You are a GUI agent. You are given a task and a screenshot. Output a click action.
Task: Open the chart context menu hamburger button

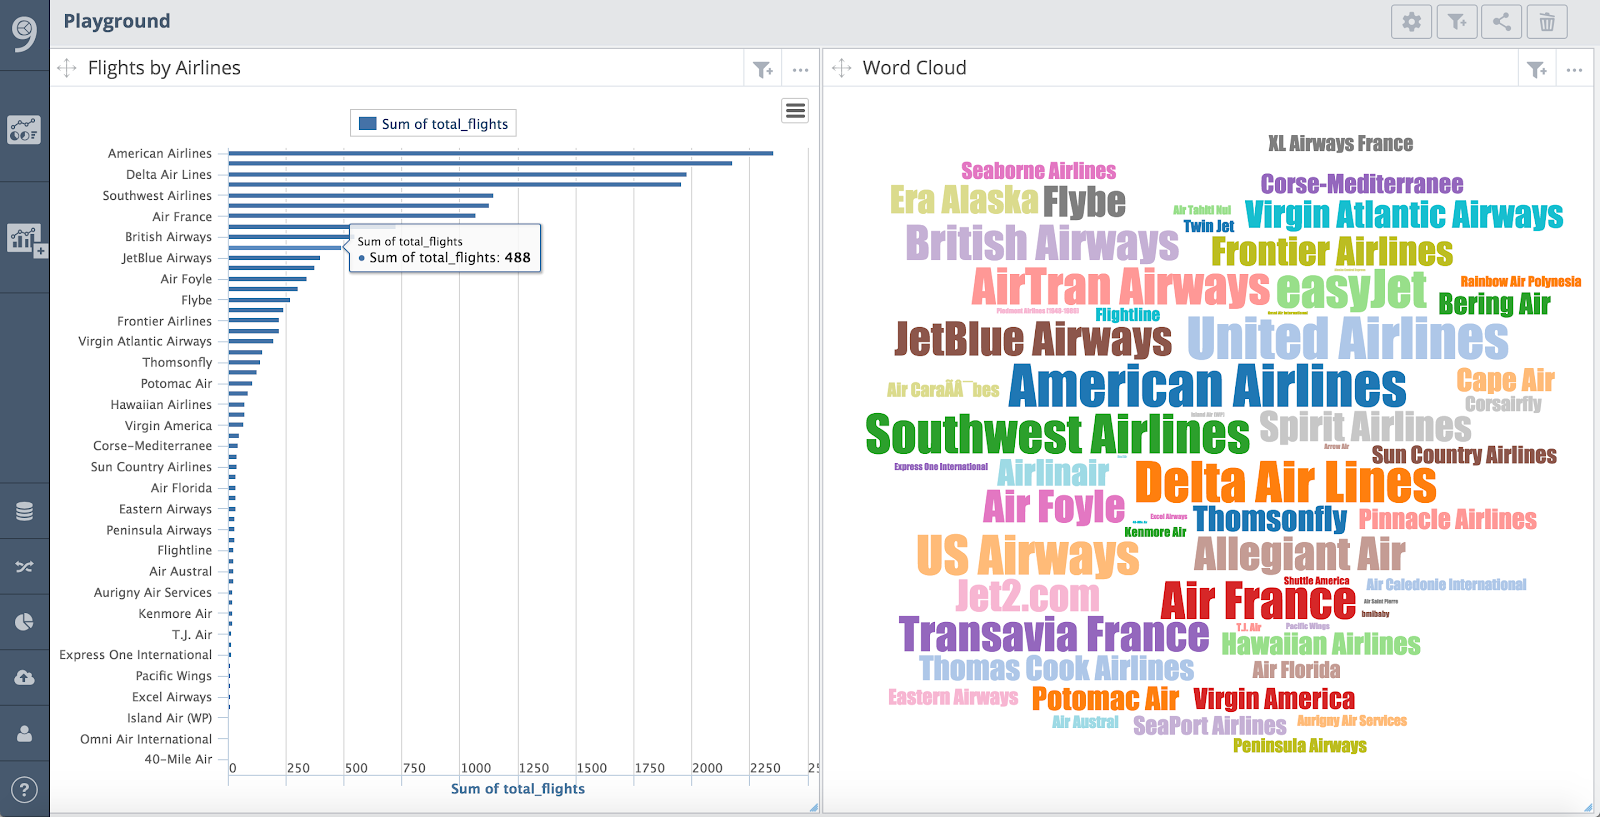coord(795,111)
